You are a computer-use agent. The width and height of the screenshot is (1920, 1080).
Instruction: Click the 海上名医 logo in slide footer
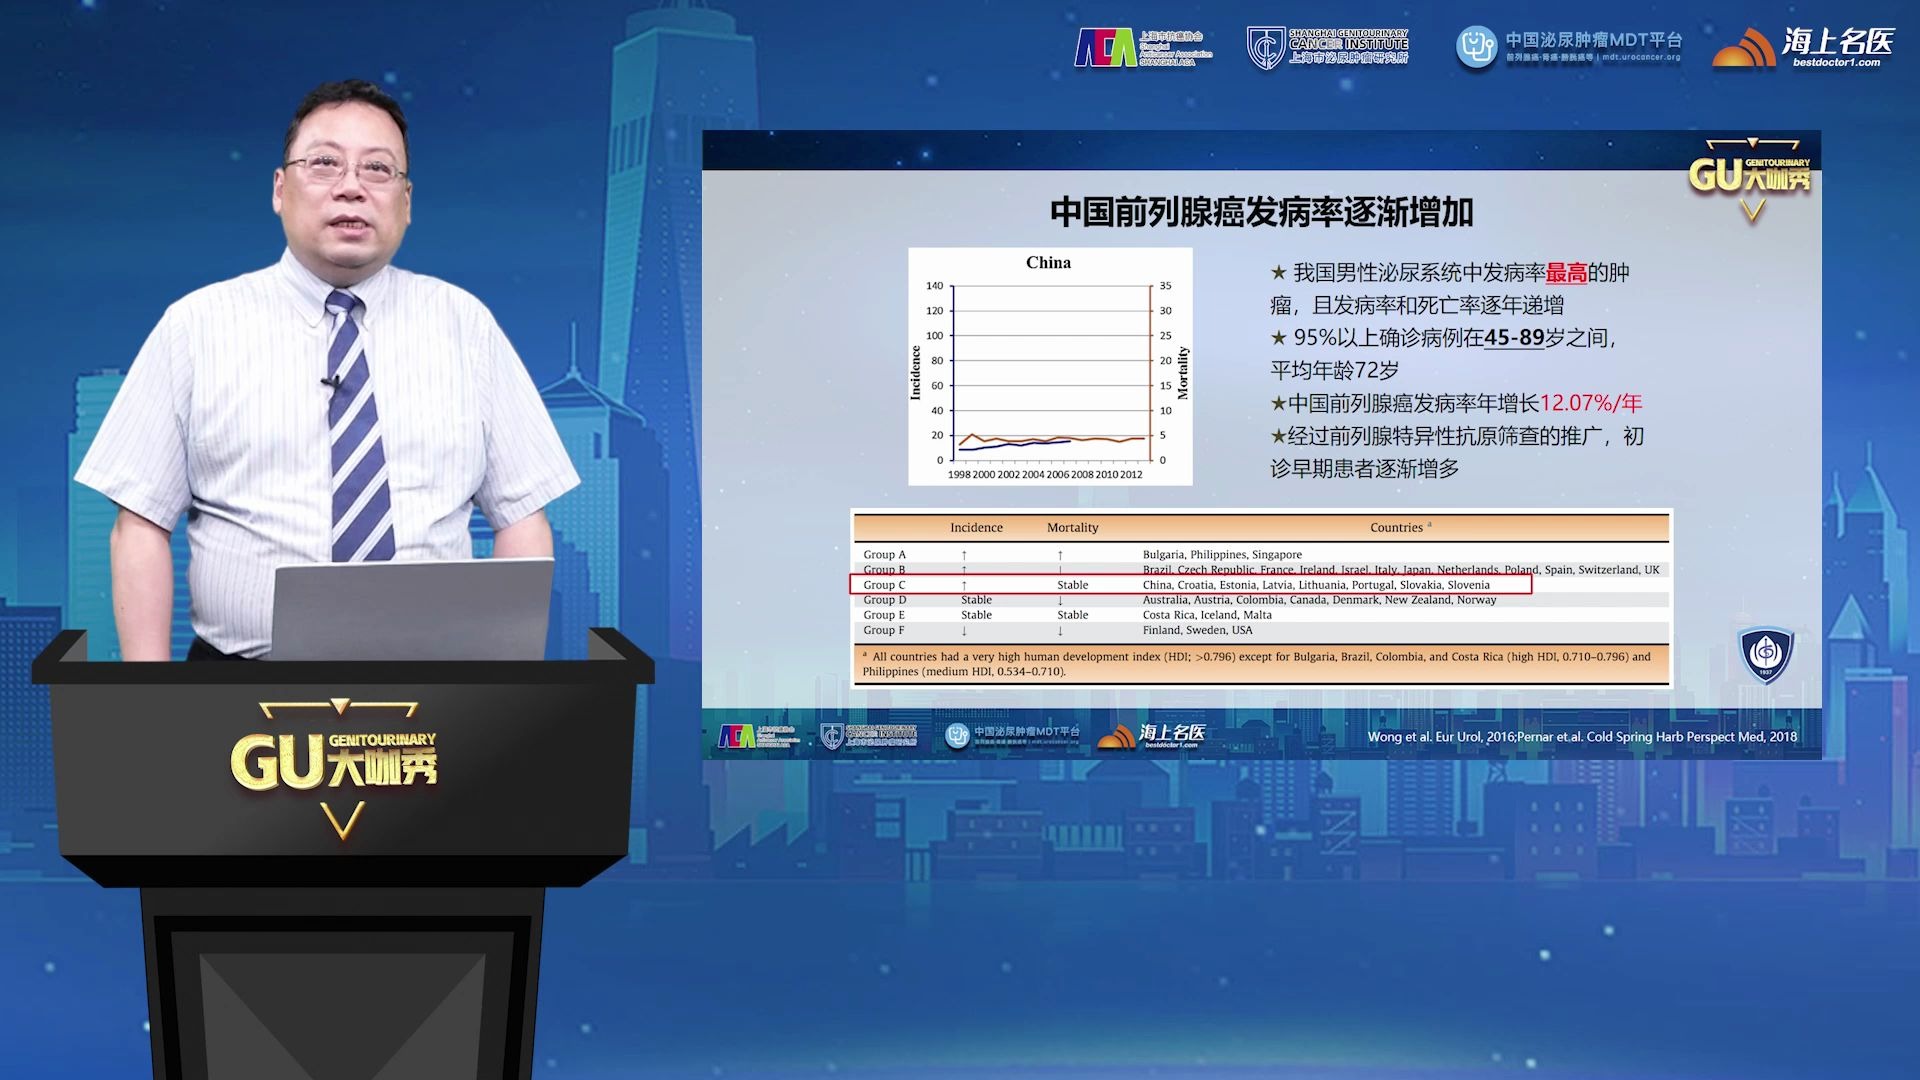[x=1151, y=736]
